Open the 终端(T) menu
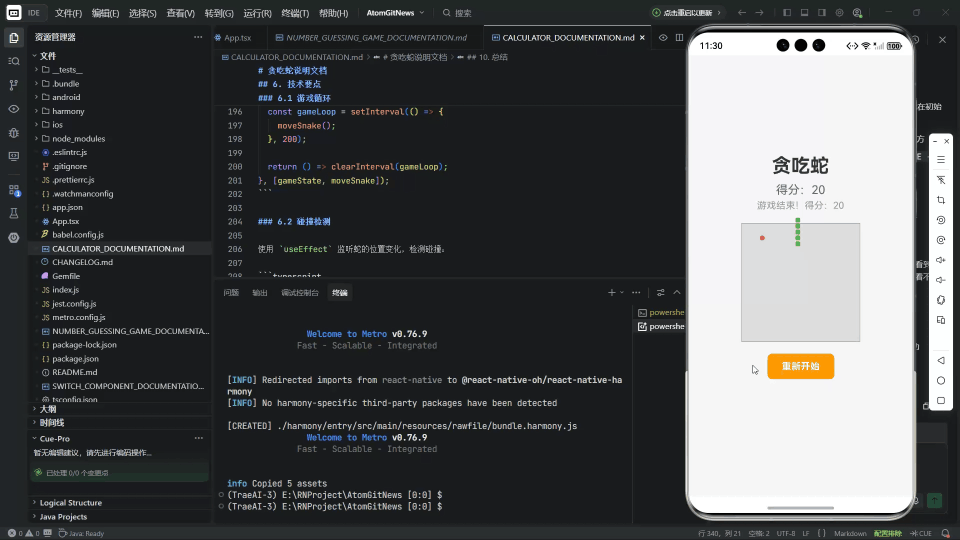960x540 pixels. (295, 13)
